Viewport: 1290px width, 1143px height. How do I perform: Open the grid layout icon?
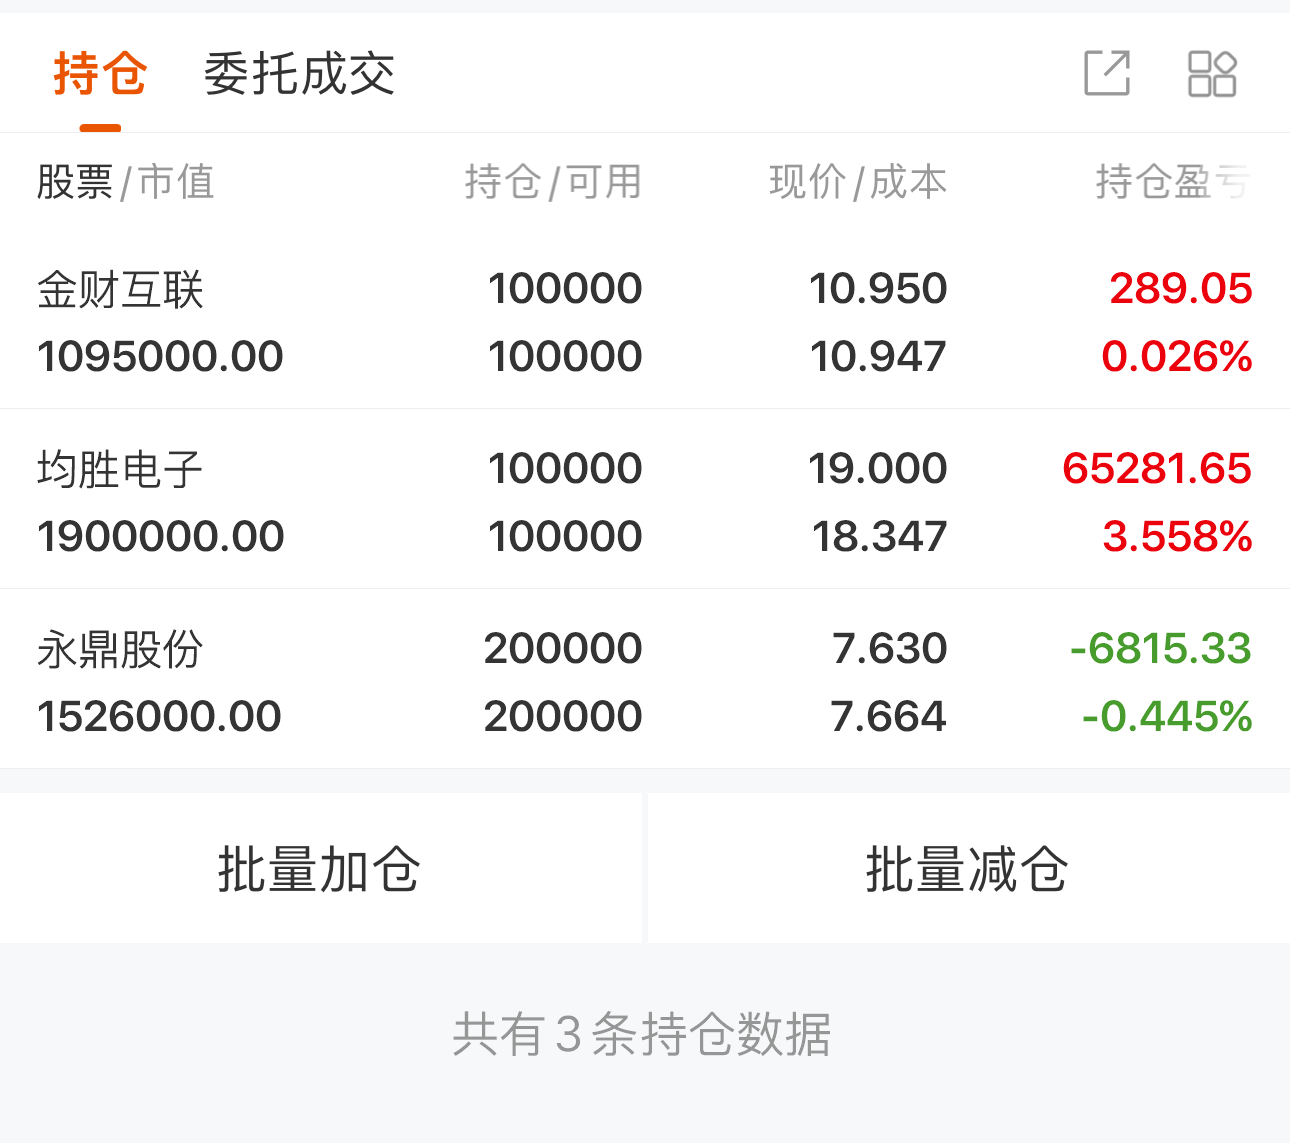[1212, 73]
